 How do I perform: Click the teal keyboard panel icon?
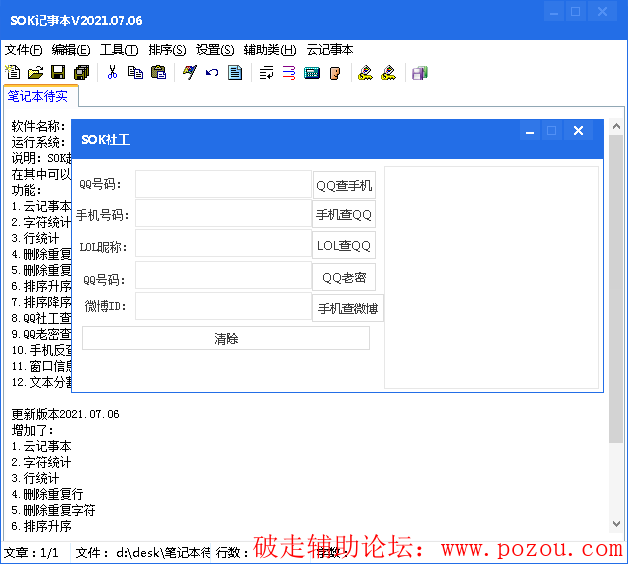[312, 73]
